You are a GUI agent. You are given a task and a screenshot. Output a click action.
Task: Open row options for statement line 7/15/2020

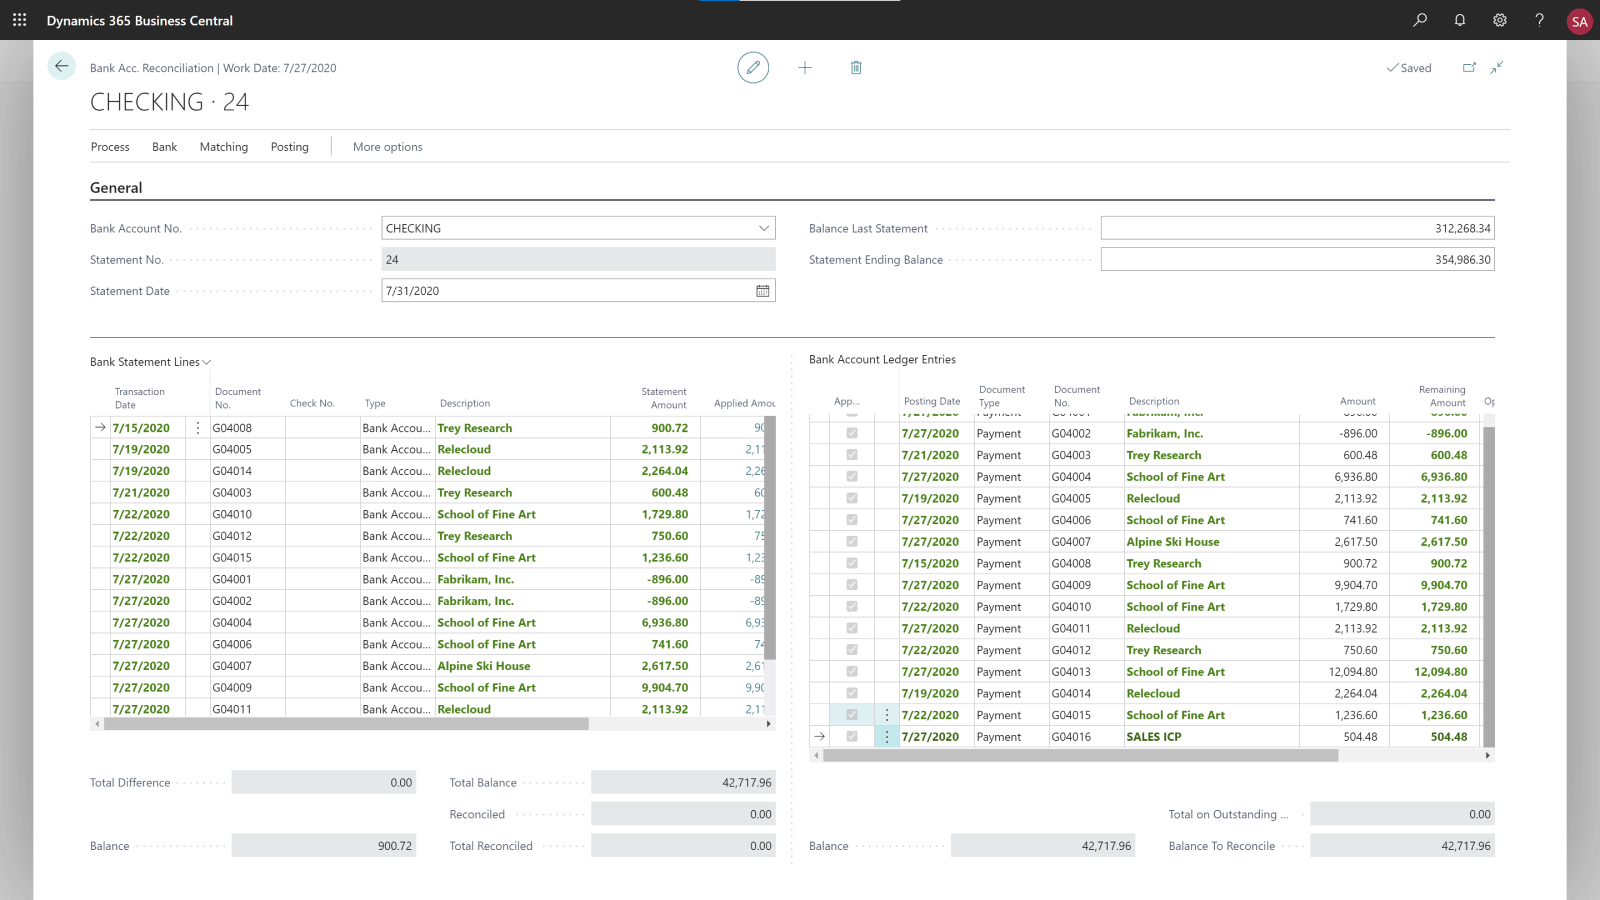point(198,428)
